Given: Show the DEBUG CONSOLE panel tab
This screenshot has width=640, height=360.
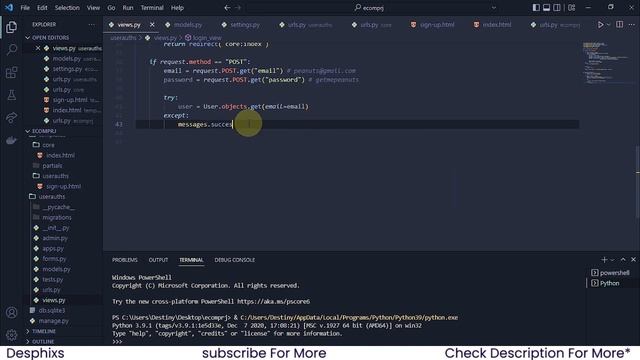Looking at the screenshot, I should tap(235, 260).
